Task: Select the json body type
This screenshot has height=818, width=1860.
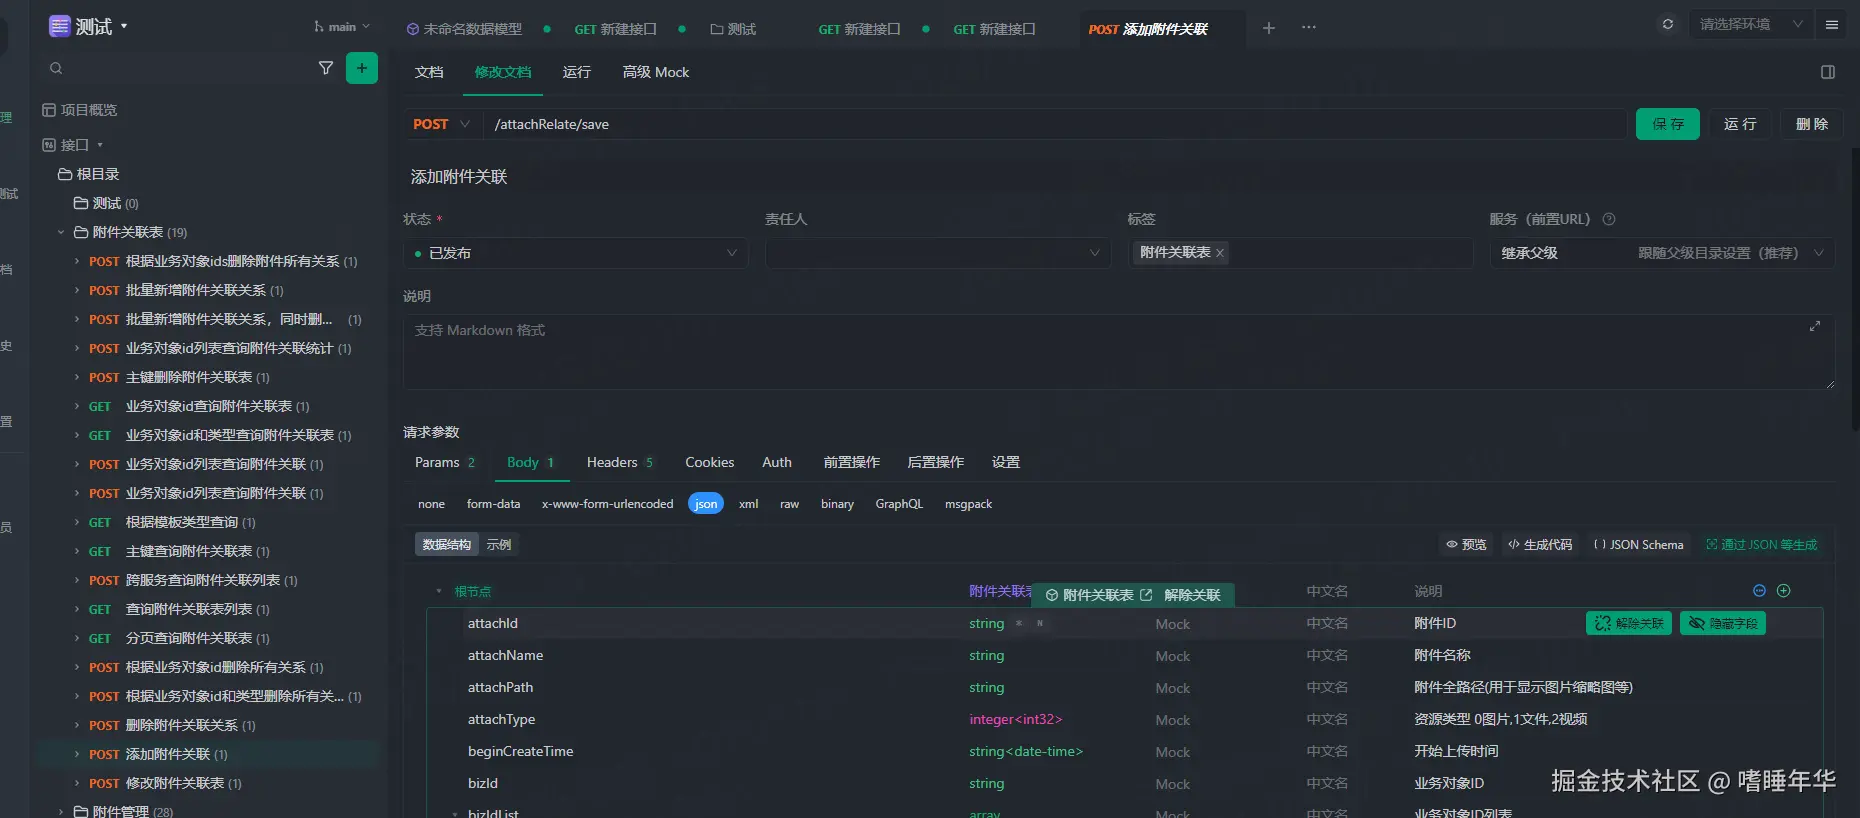Action: click(706, 504)
